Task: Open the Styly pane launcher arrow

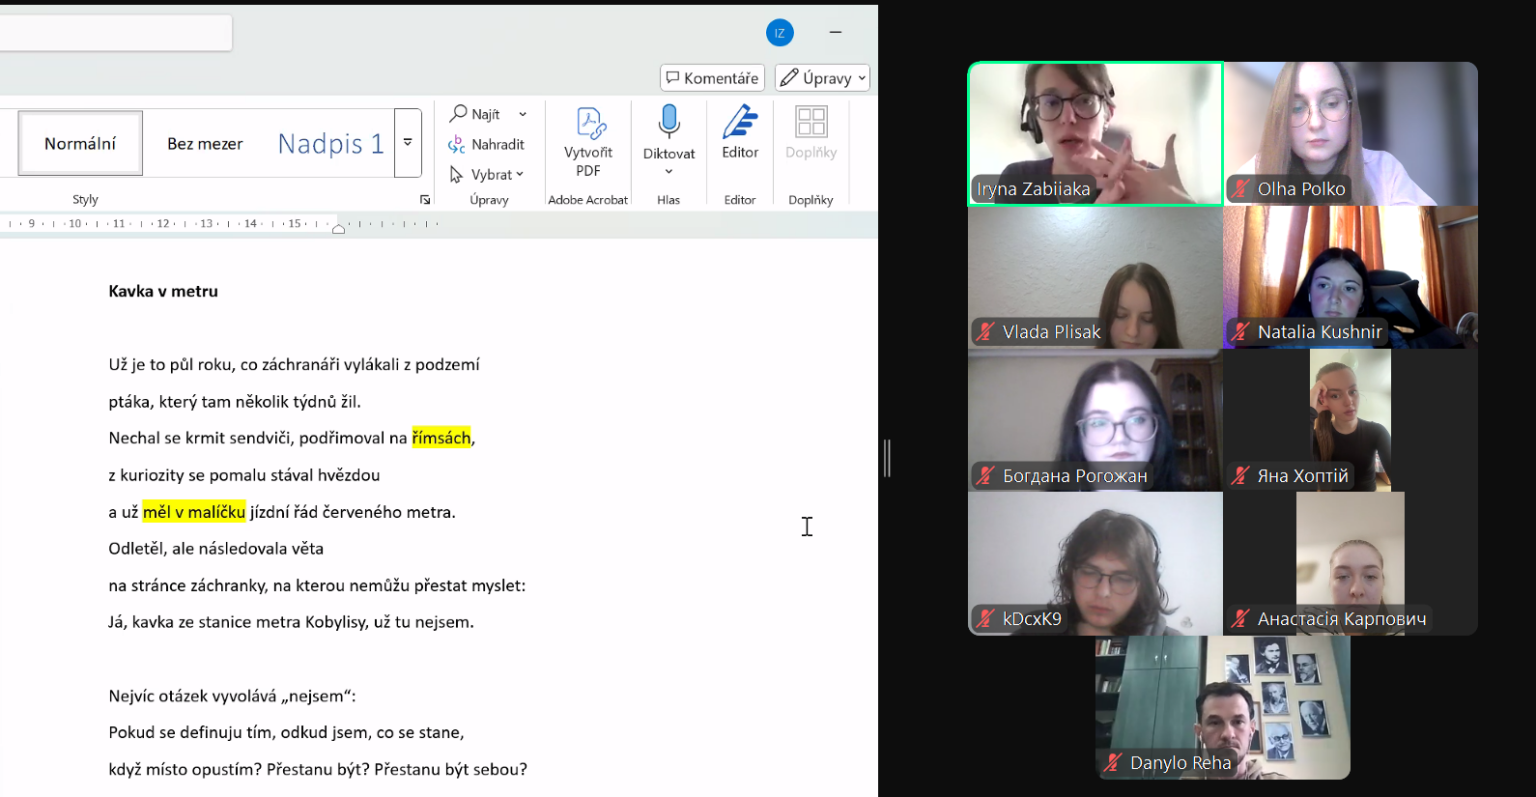Action: point(425,200)
